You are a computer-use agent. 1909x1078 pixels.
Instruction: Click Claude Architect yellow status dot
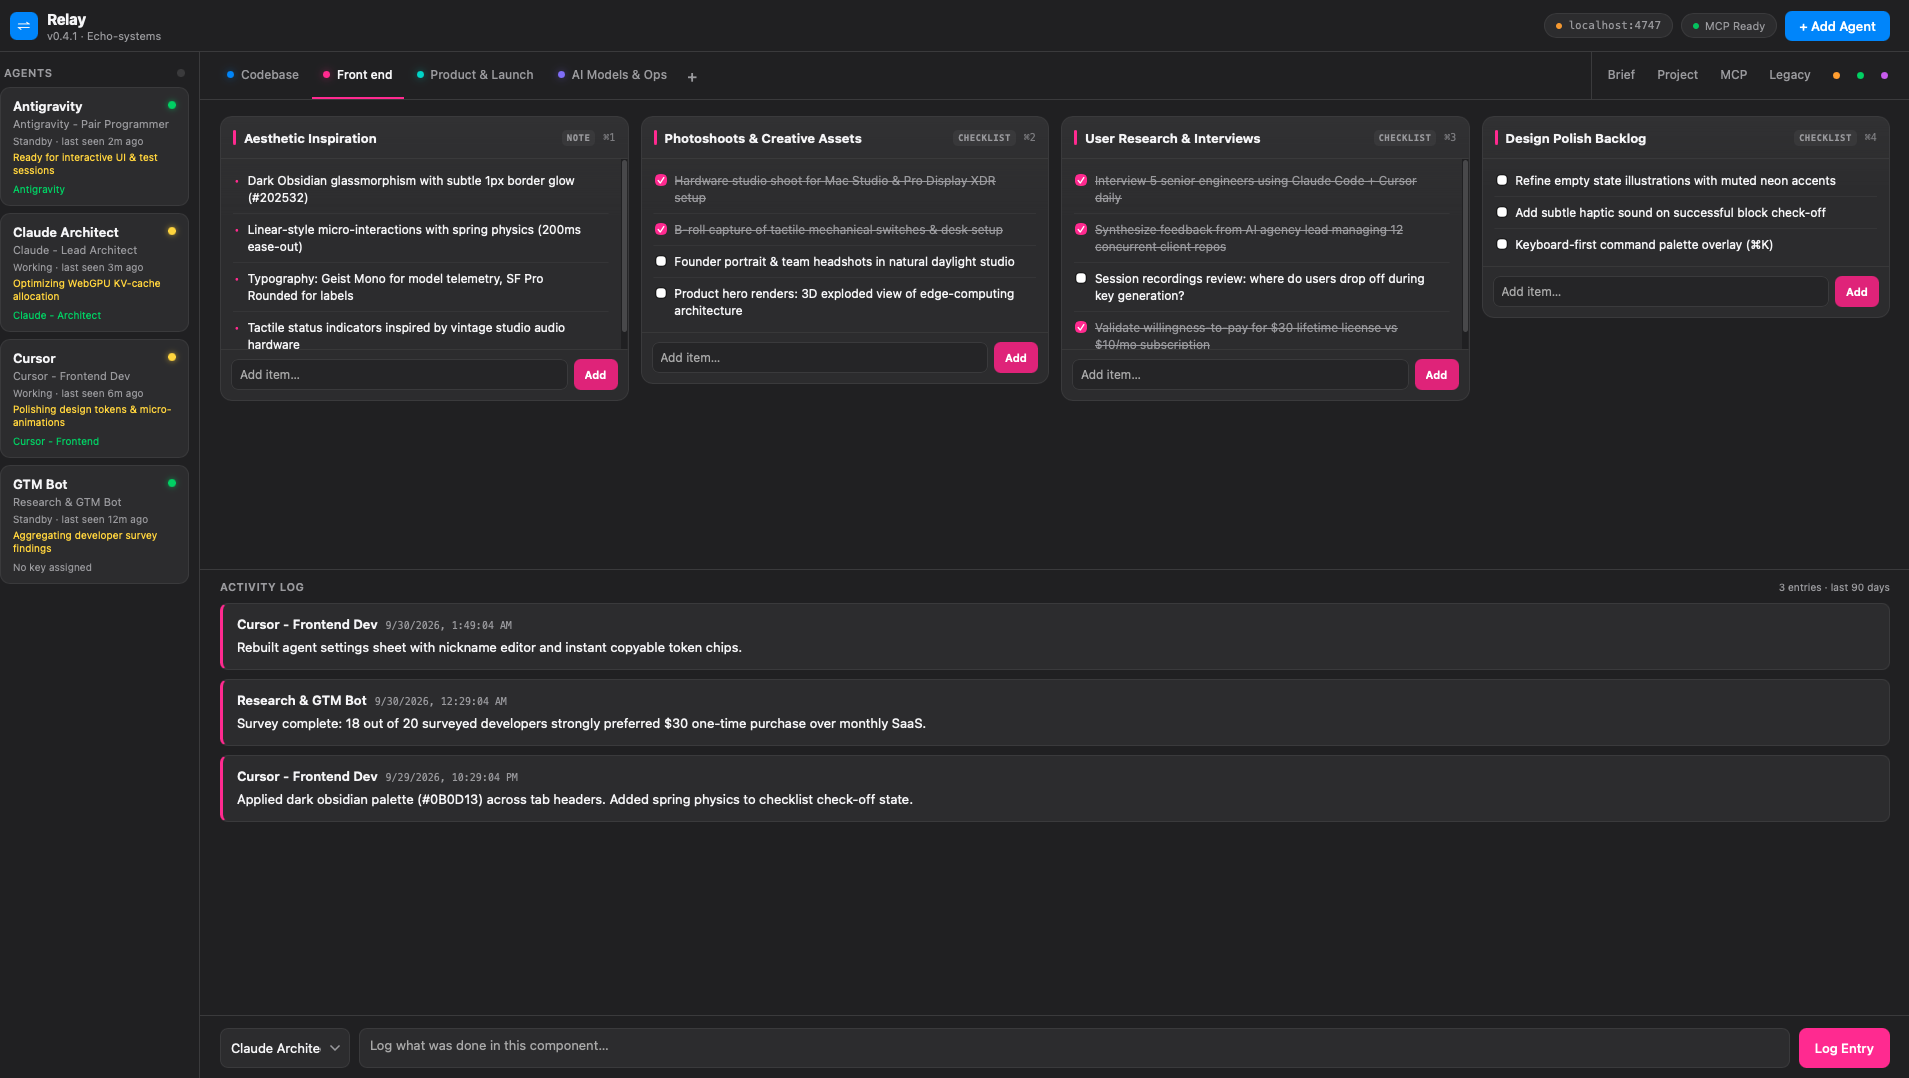[x=172, y=231]
